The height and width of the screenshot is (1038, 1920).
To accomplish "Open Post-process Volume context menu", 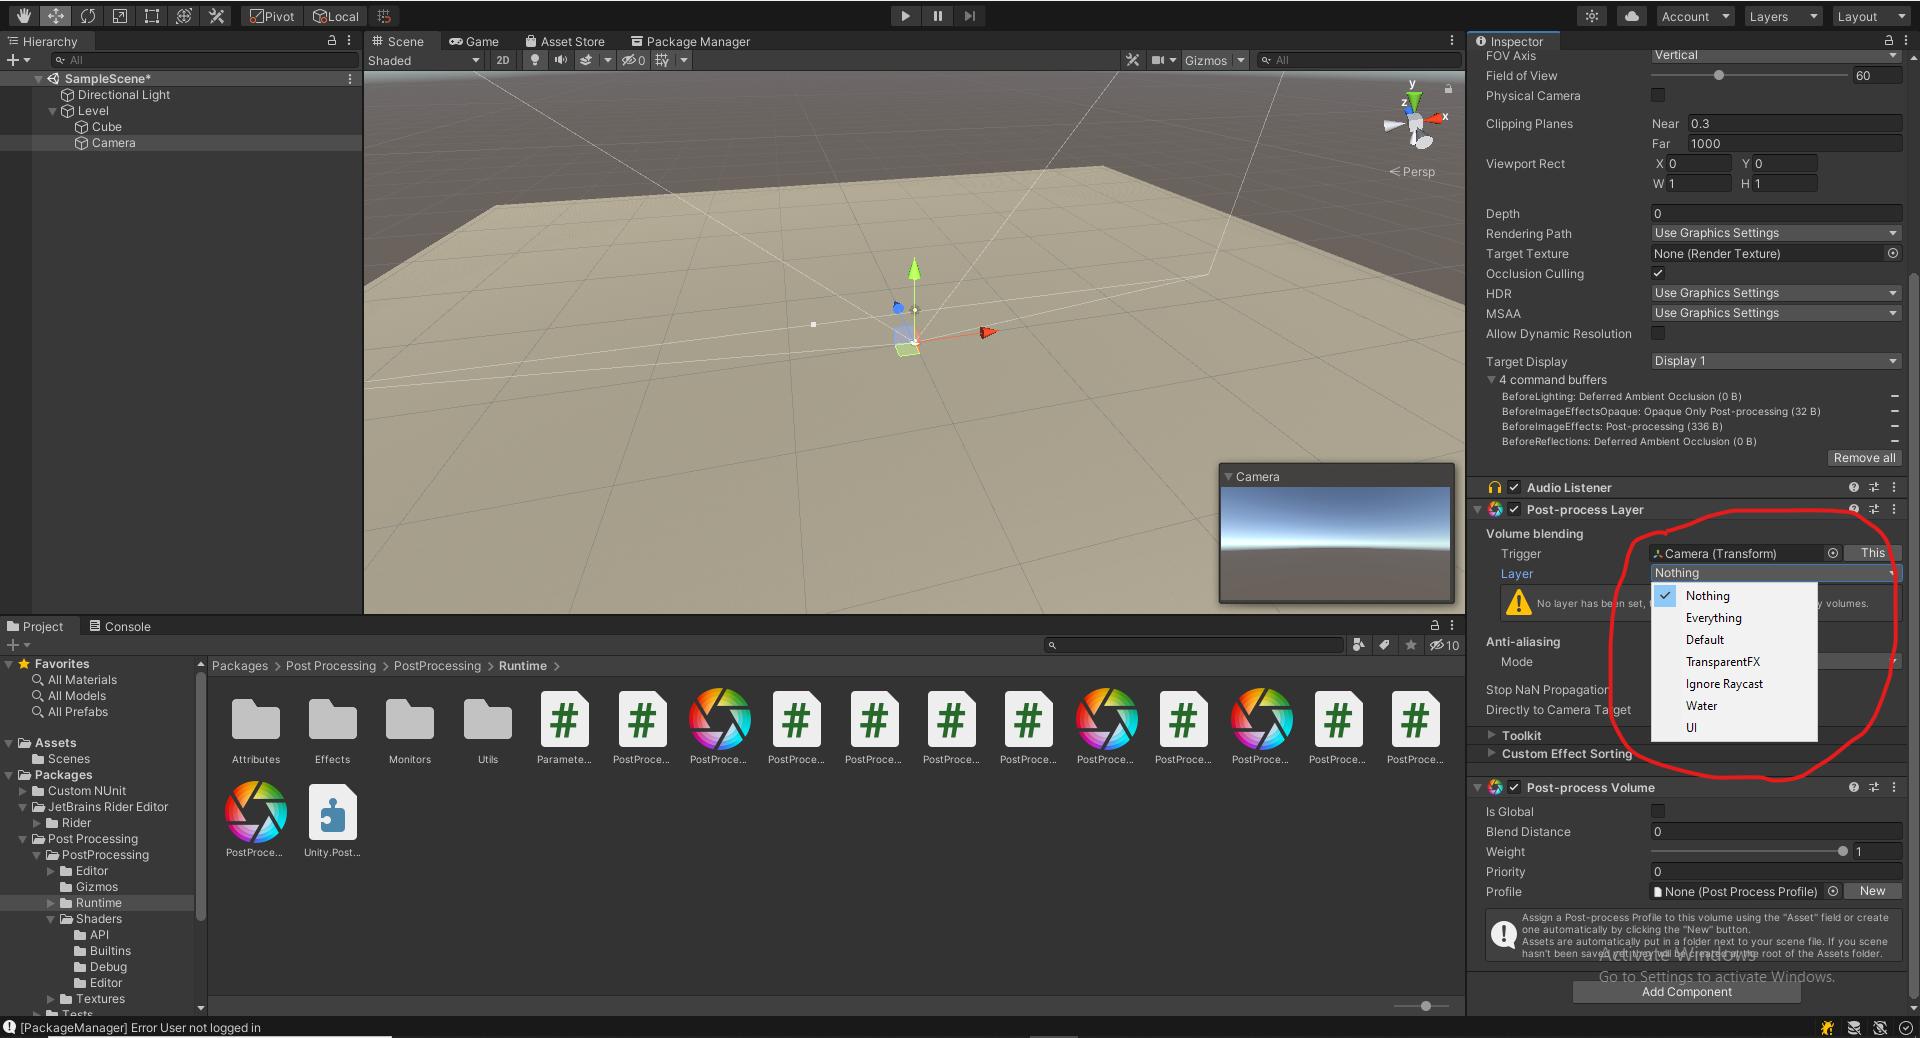I will pos(1893,787).
